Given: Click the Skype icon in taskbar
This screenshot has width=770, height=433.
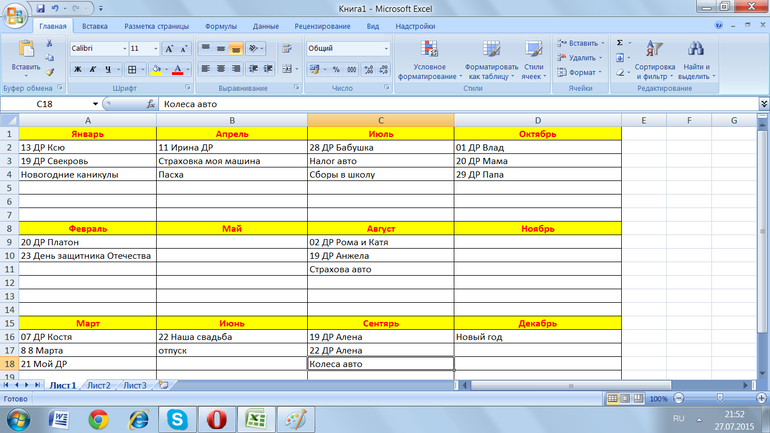Looking at the screenshot, I should pyautogui.click(x=177, y=418).
